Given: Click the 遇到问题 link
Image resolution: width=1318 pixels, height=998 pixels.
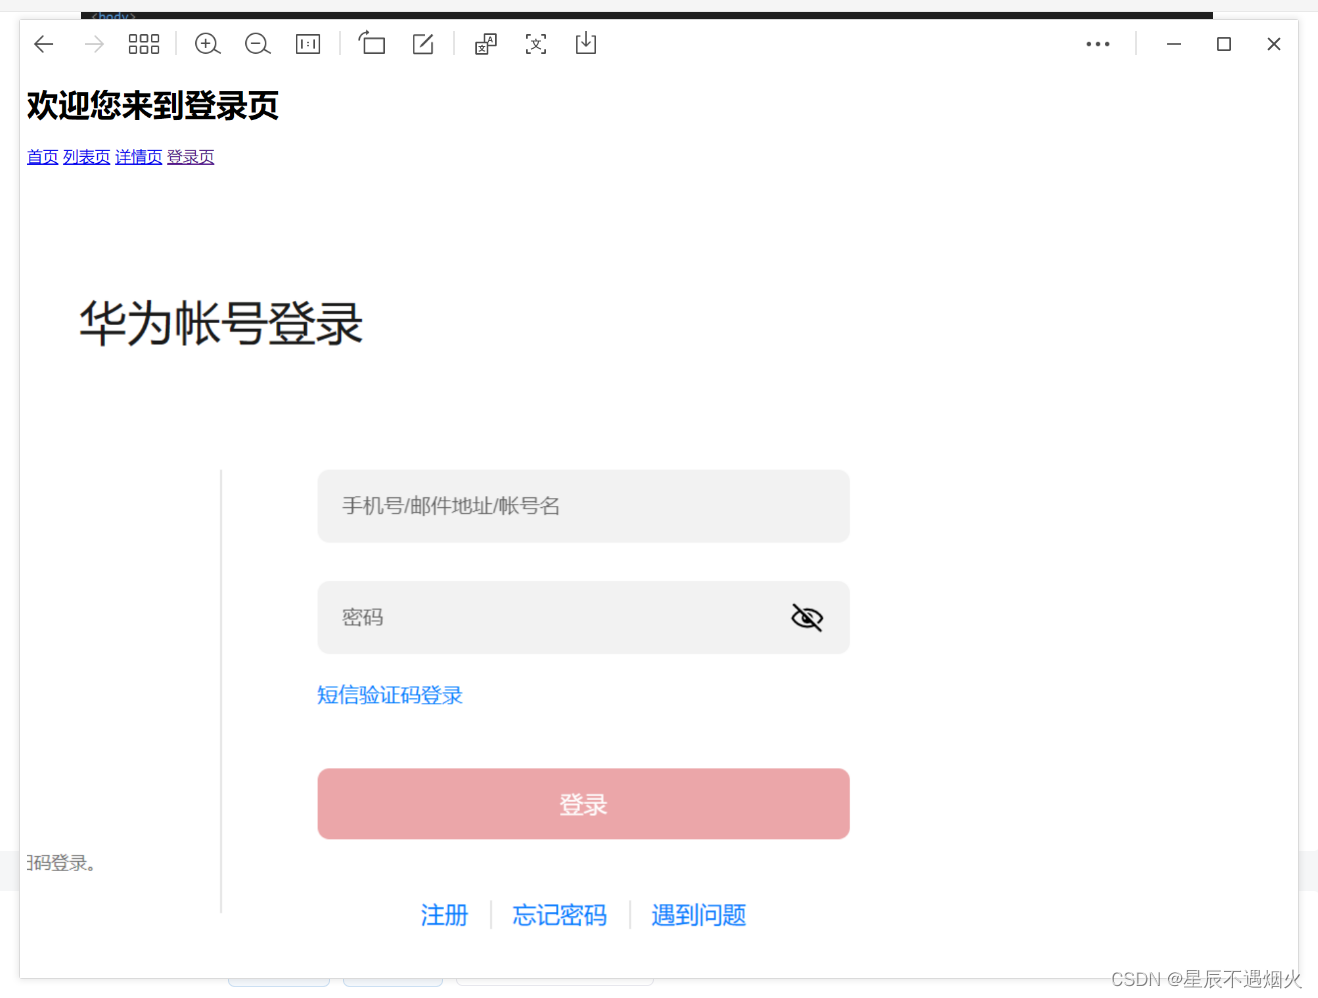Looking at the screenshot, I should click(x=699, y=915).
